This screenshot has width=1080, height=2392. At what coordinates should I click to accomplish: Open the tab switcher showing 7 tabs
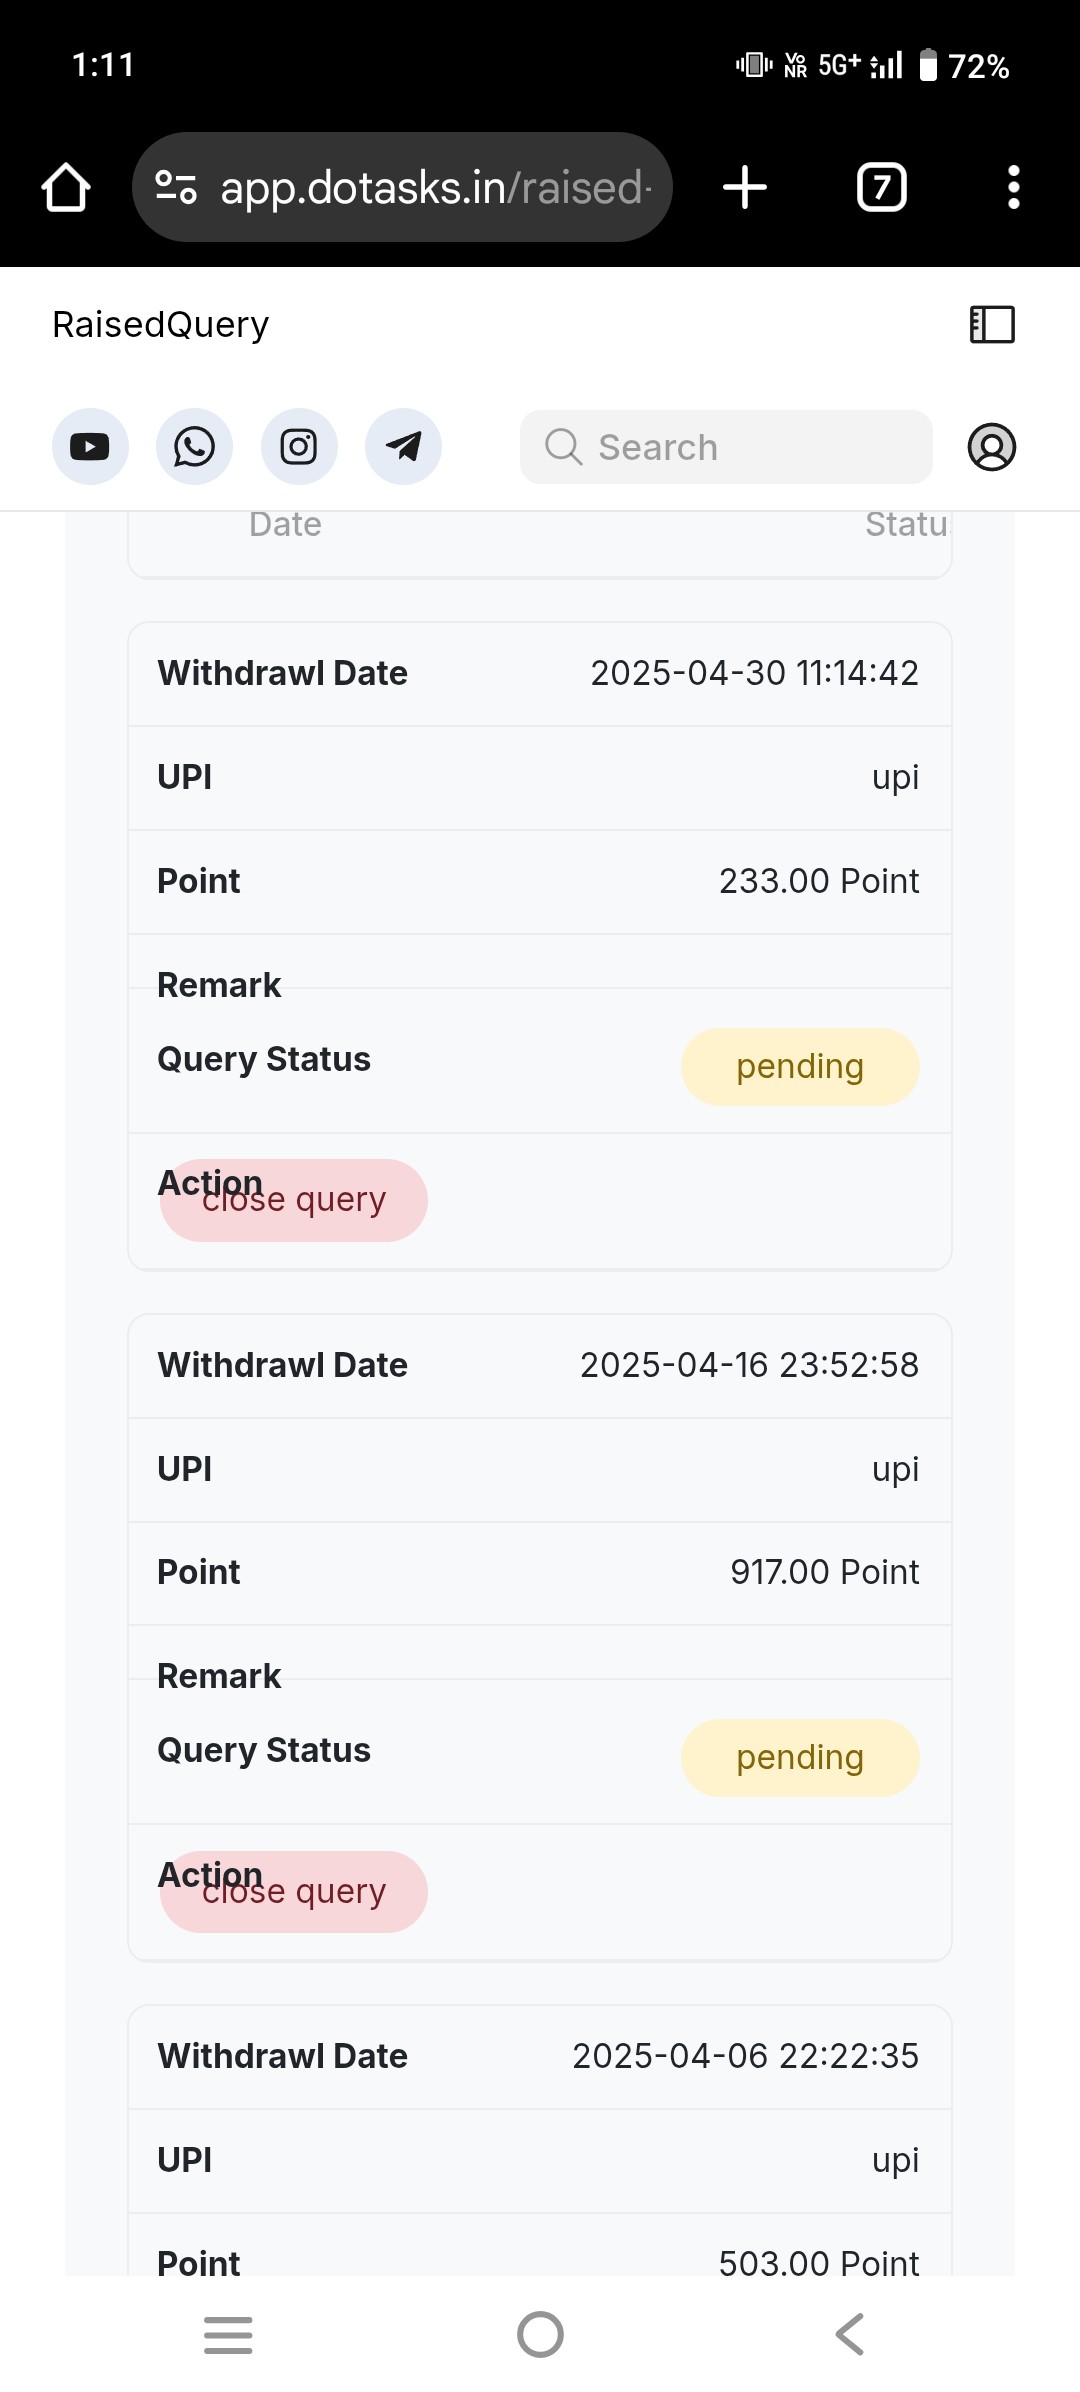882,187
